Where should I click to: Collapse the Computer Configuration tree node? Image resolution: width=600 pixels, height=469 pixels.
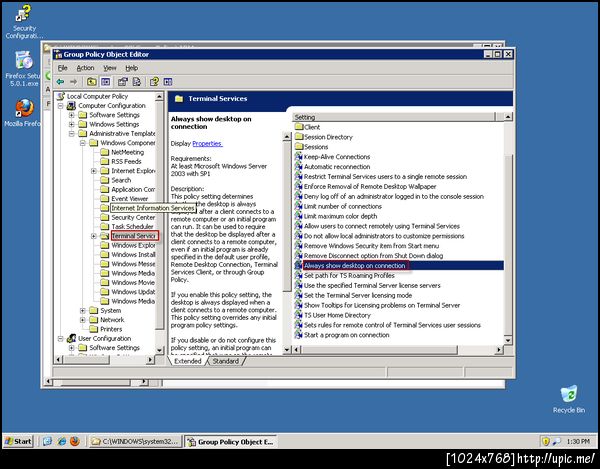pos(60,106)
